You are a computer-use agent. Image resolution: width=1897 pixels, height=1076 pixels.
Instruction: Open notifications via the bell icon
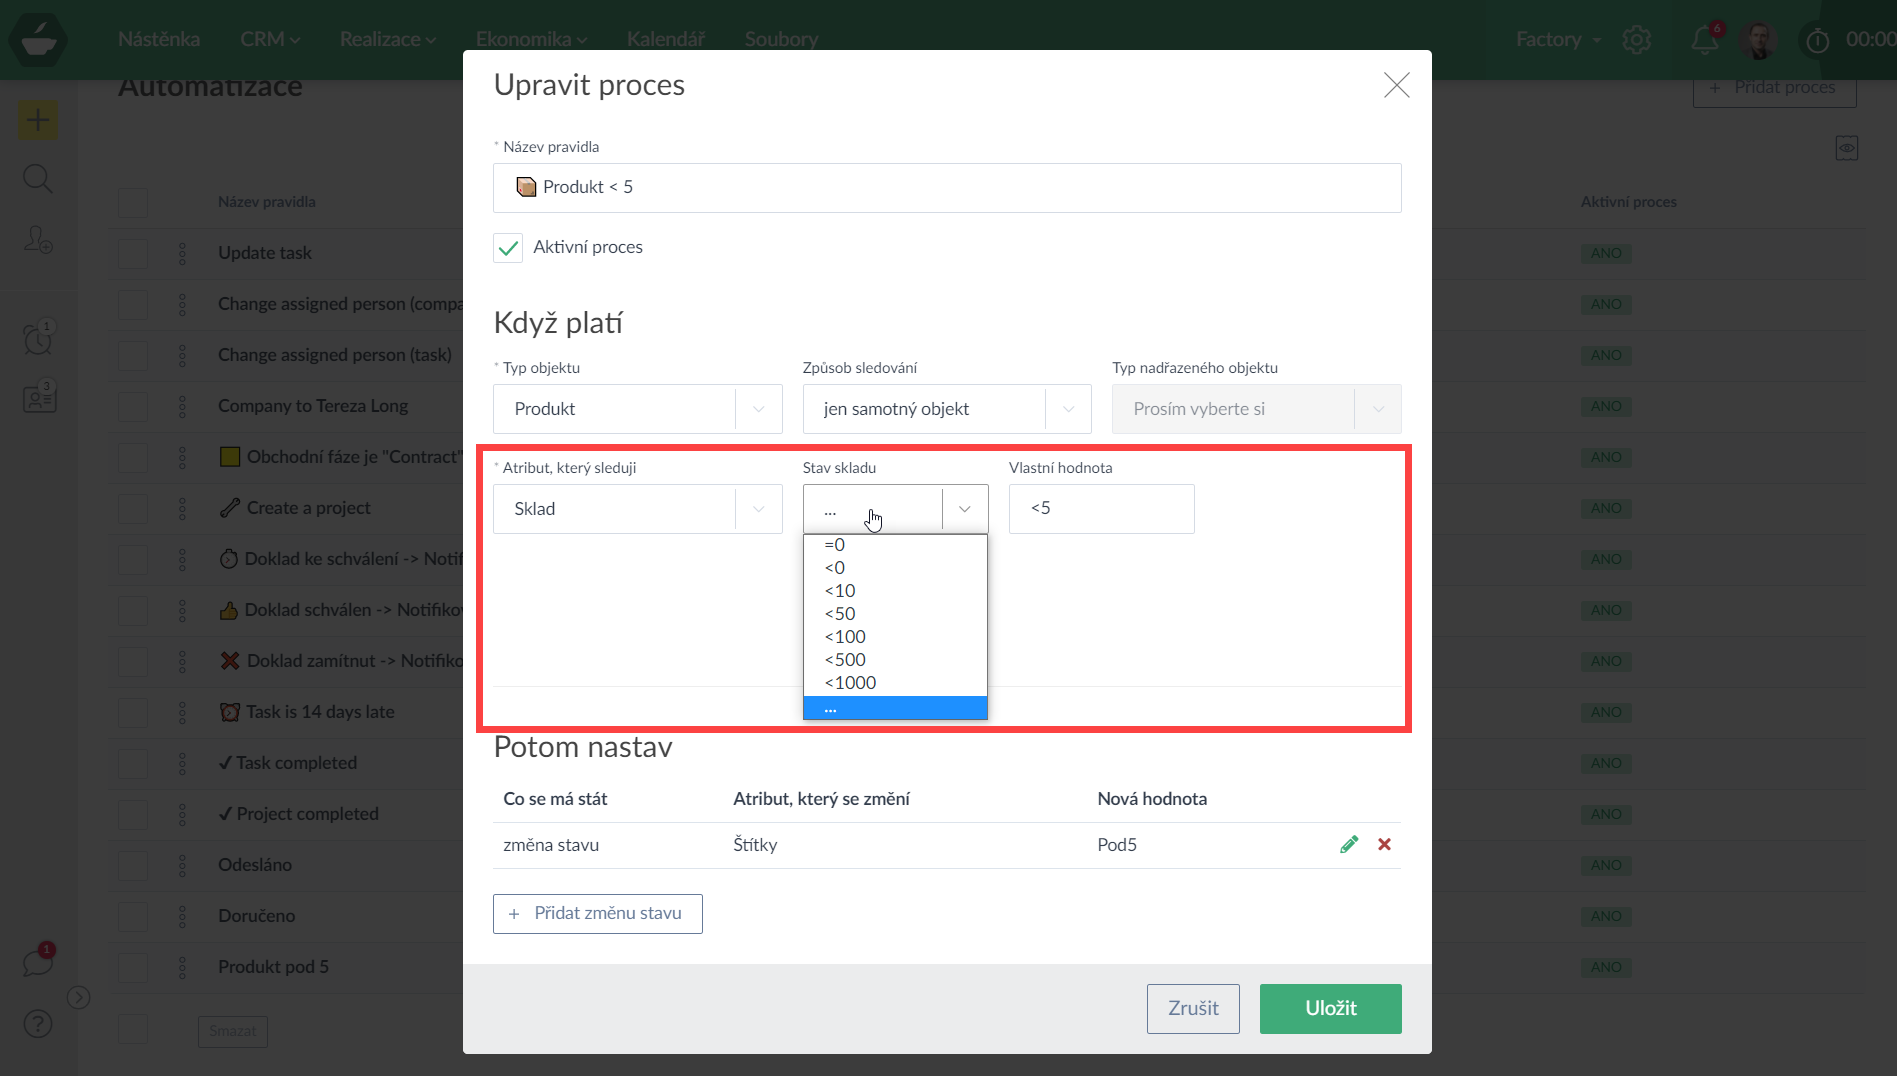(x=1704, y=40)
